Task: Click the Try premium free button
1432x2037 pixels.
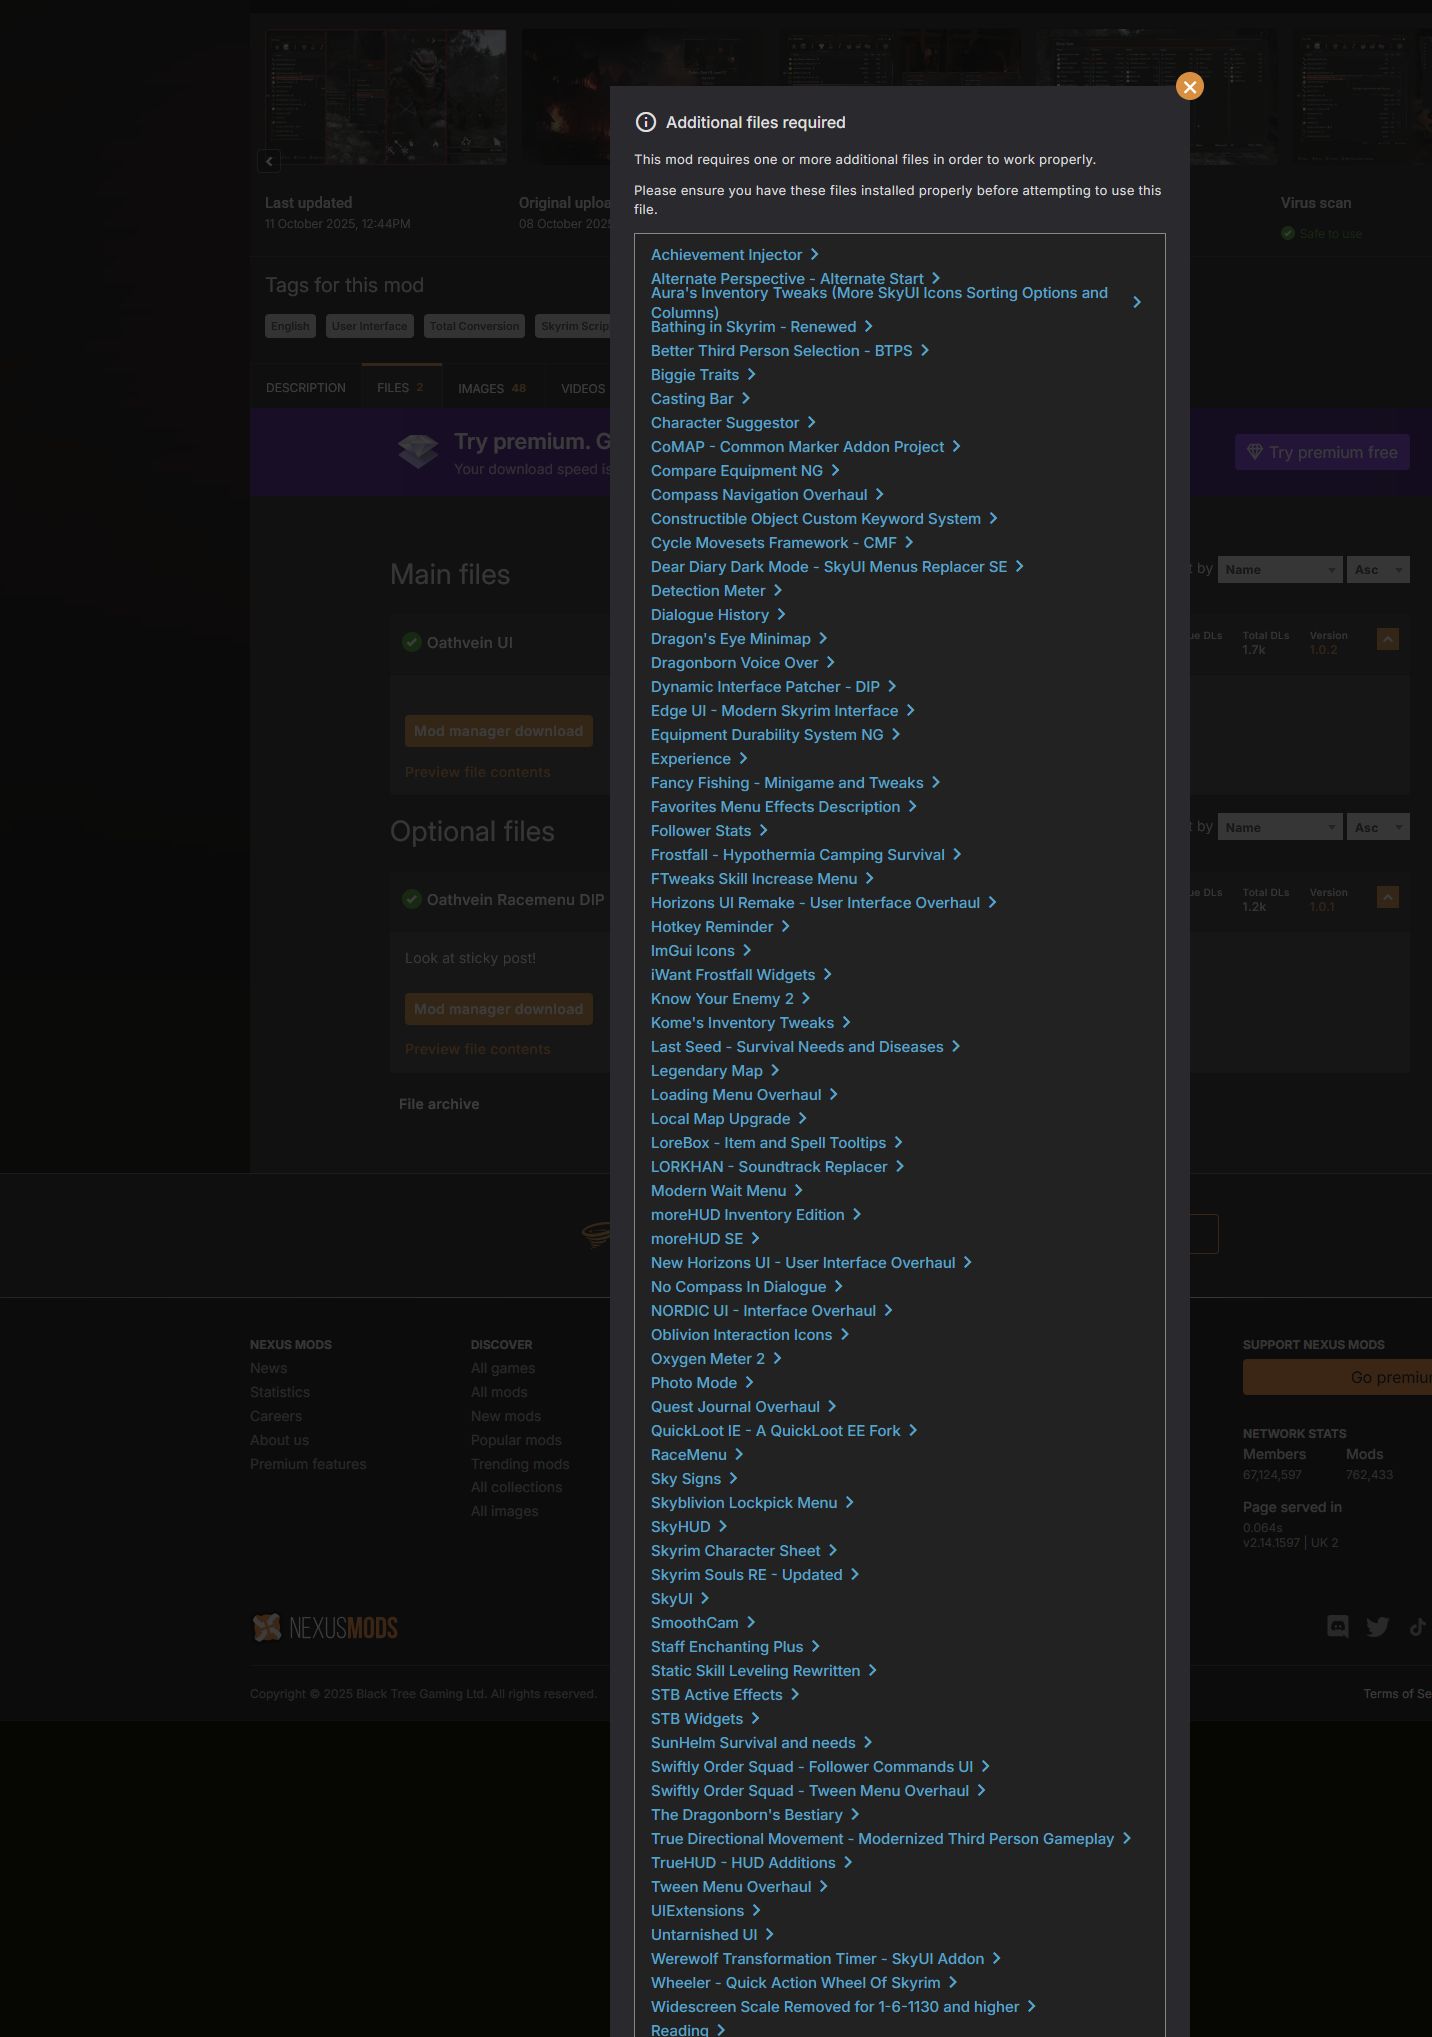Action: 1322,452
